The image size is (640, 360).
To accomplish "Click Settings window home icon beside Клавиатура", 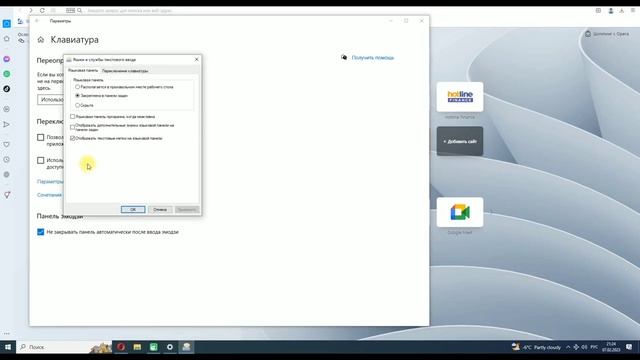I will (40, 40).
